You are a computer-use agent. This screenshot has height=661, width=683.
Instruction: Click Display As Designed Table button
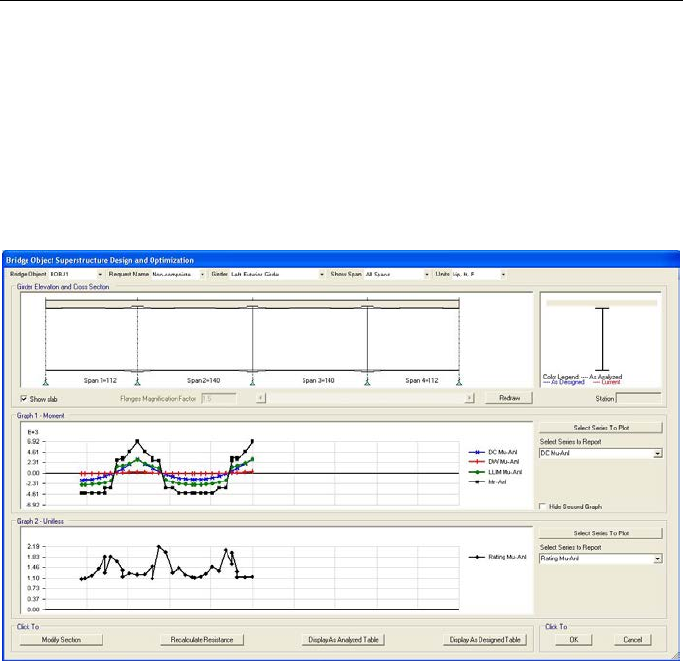485,640
